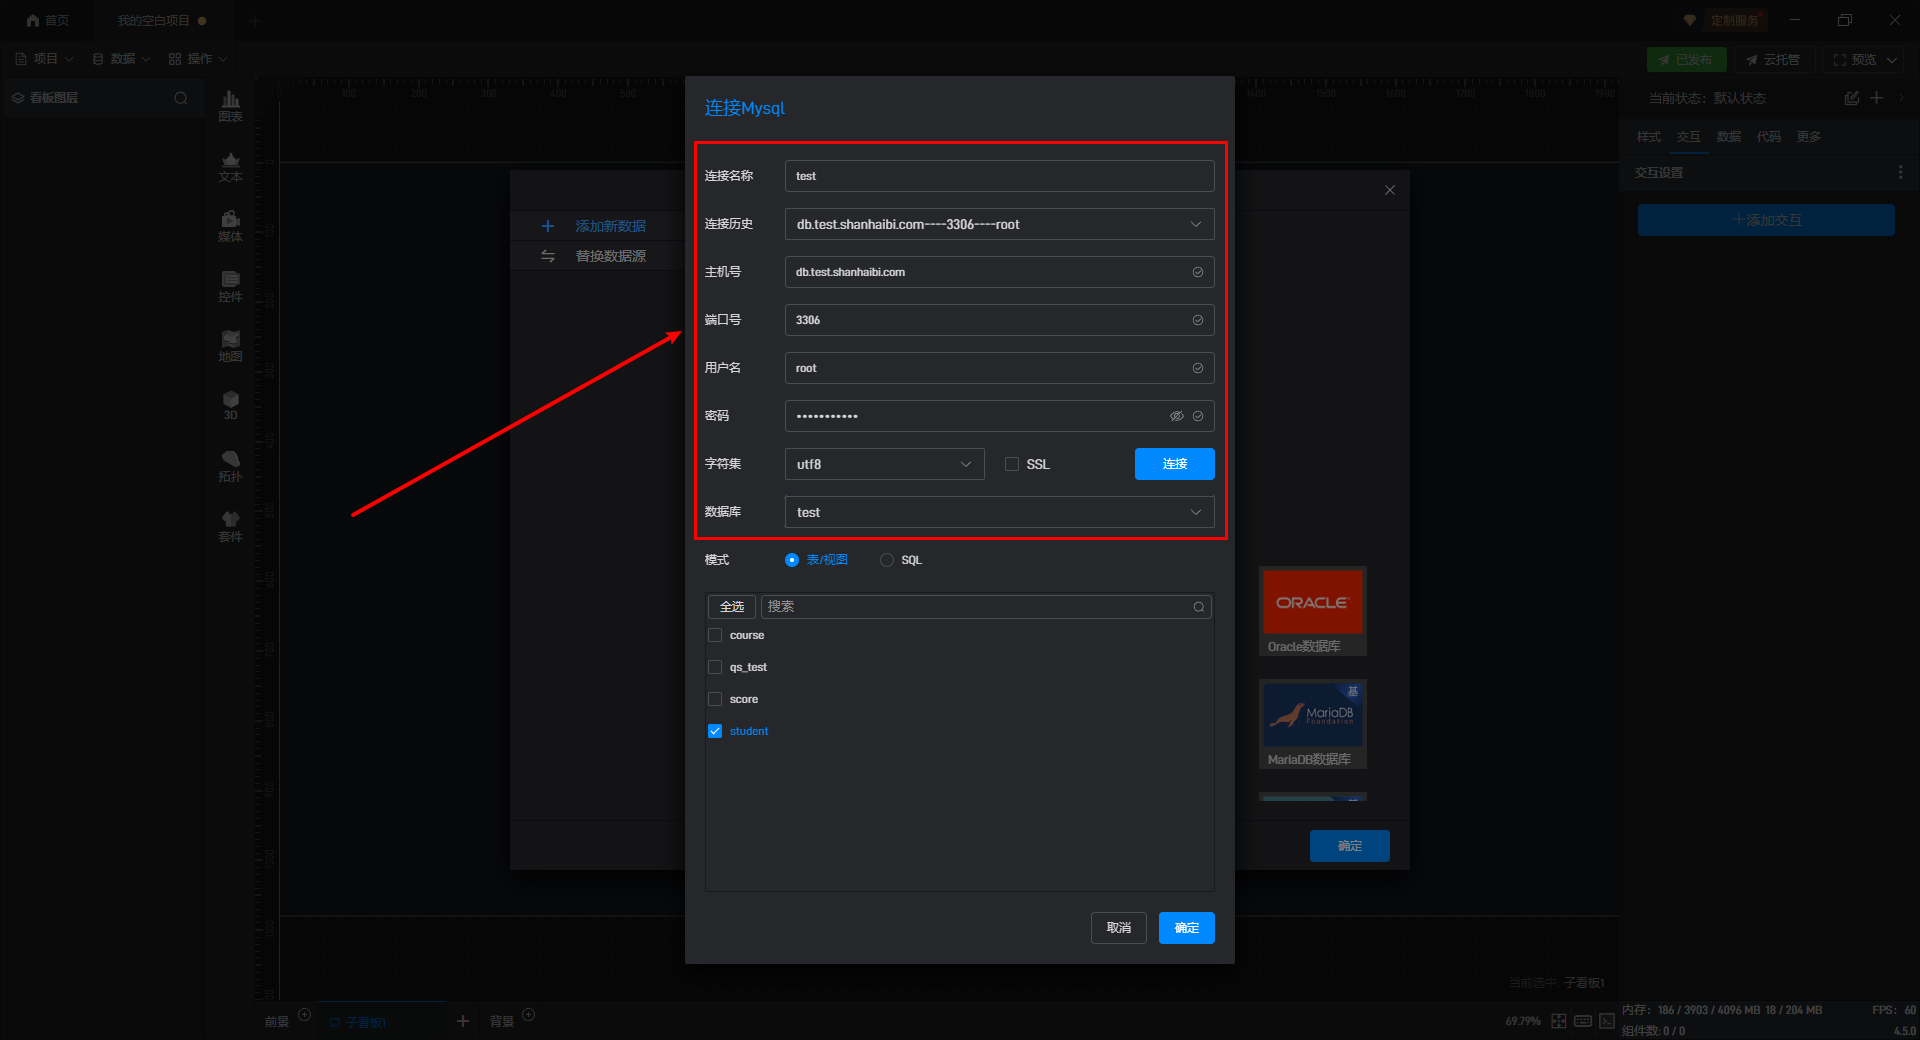Image resolution: width=1920 pixels, height=1040 pixels.
Task: Switch to the 首页 home tab
Action: [x=48, y=20]
